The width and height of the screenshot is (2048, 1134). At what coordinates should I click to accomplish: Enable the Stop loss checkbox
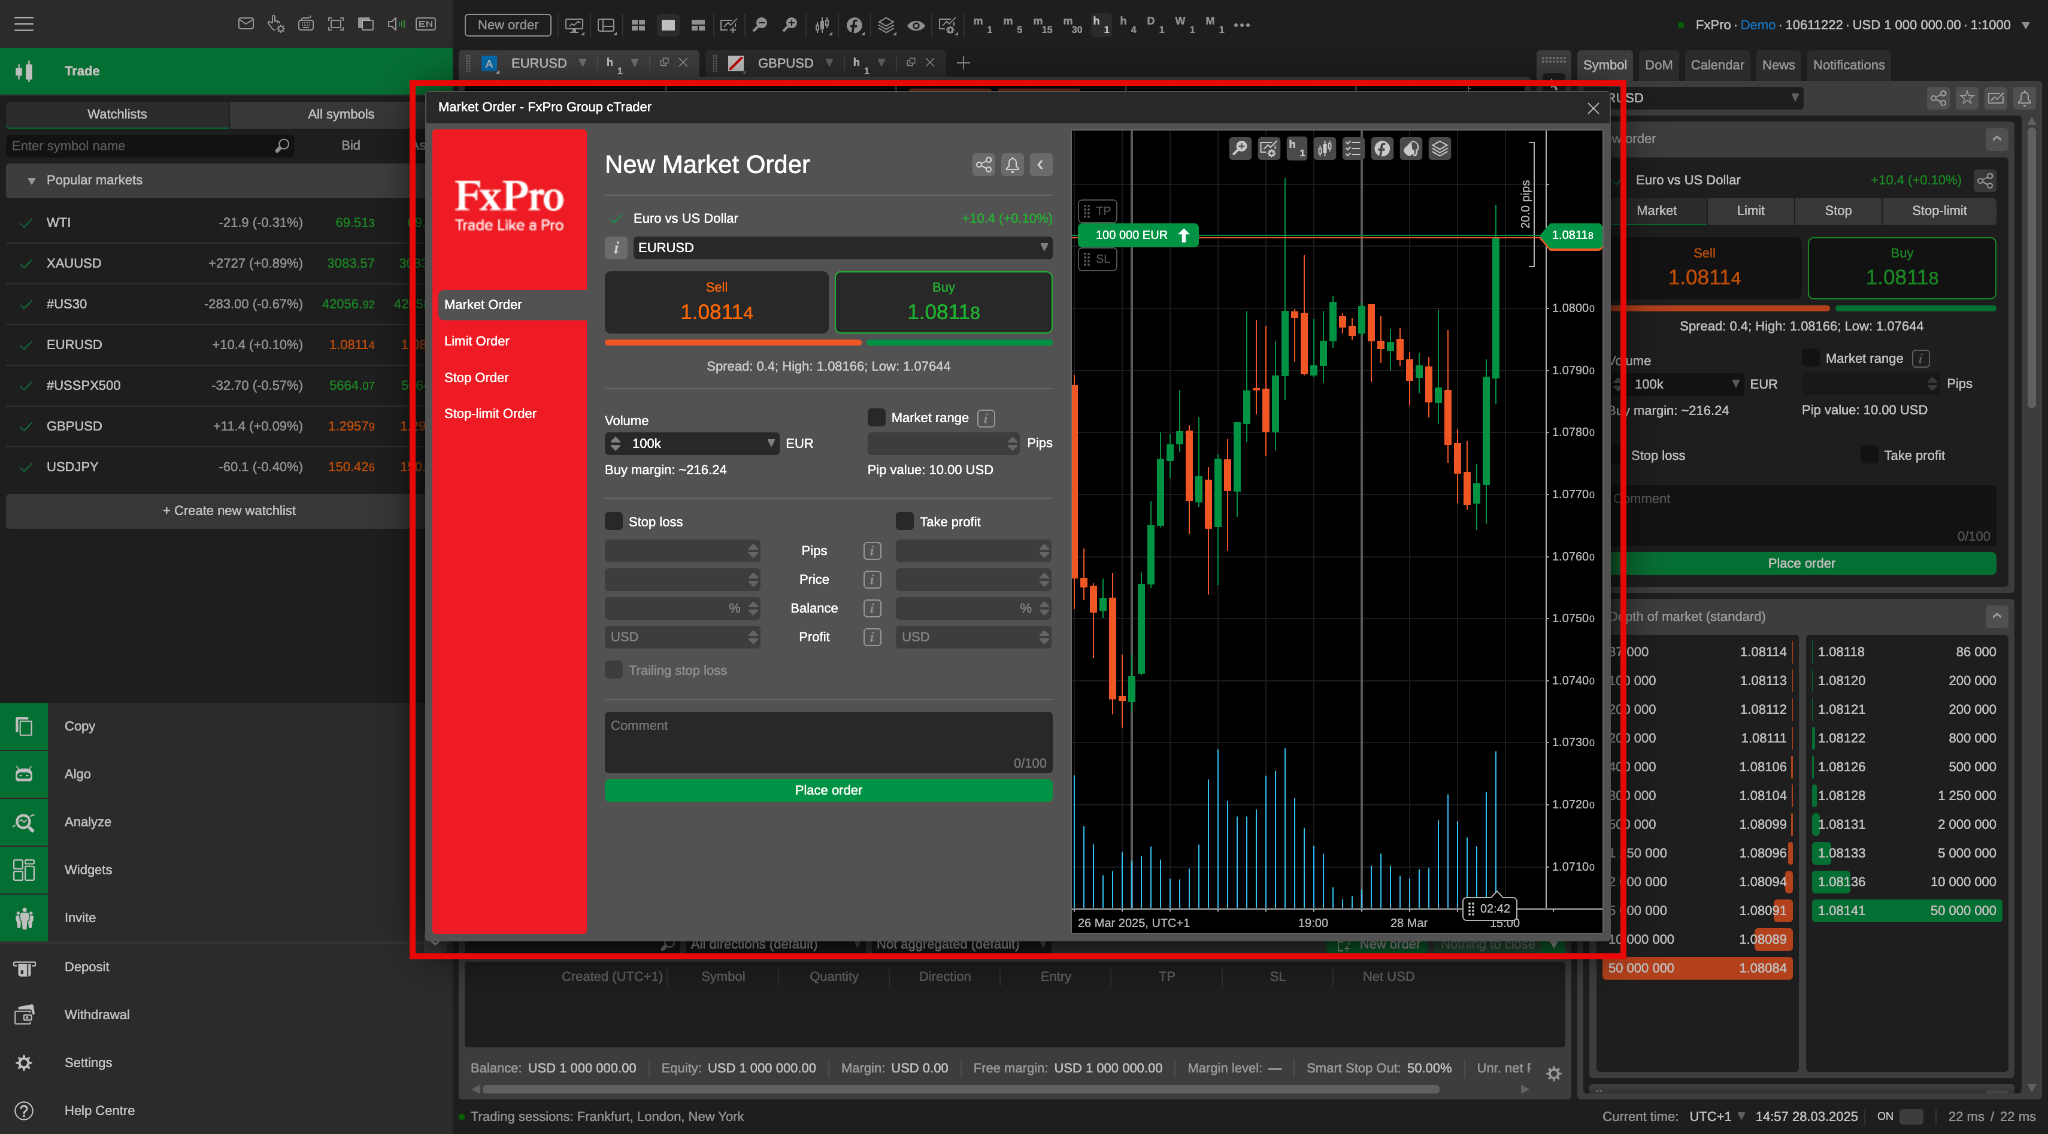613,521
